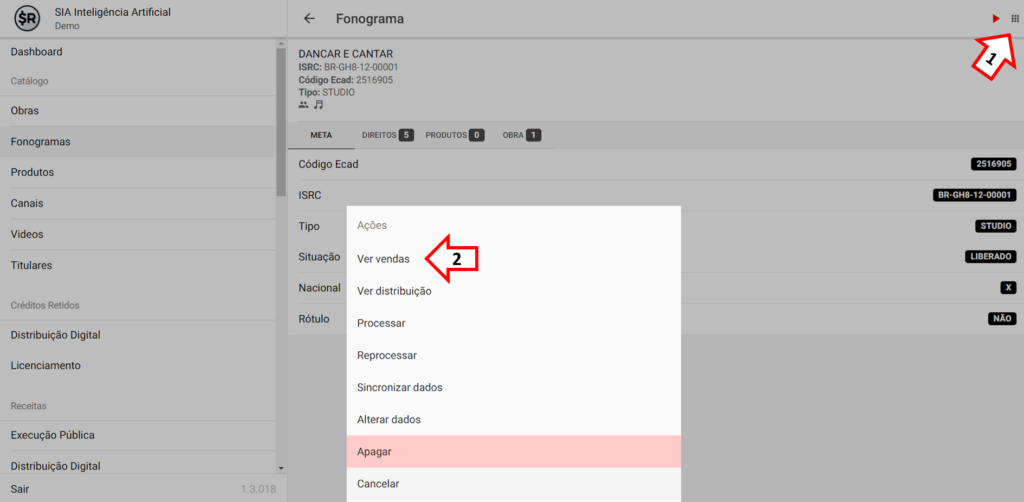Click Sincronizar dados option
Viewport: 1024px width, 502px height.
(399, 387)
